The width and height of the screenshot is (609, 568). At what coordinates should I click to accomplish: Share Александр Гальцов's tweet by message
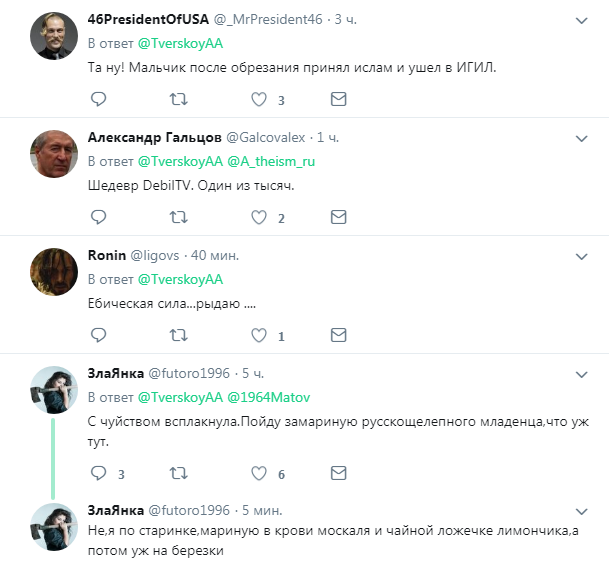pyautogui.click(x=338, y=217)
